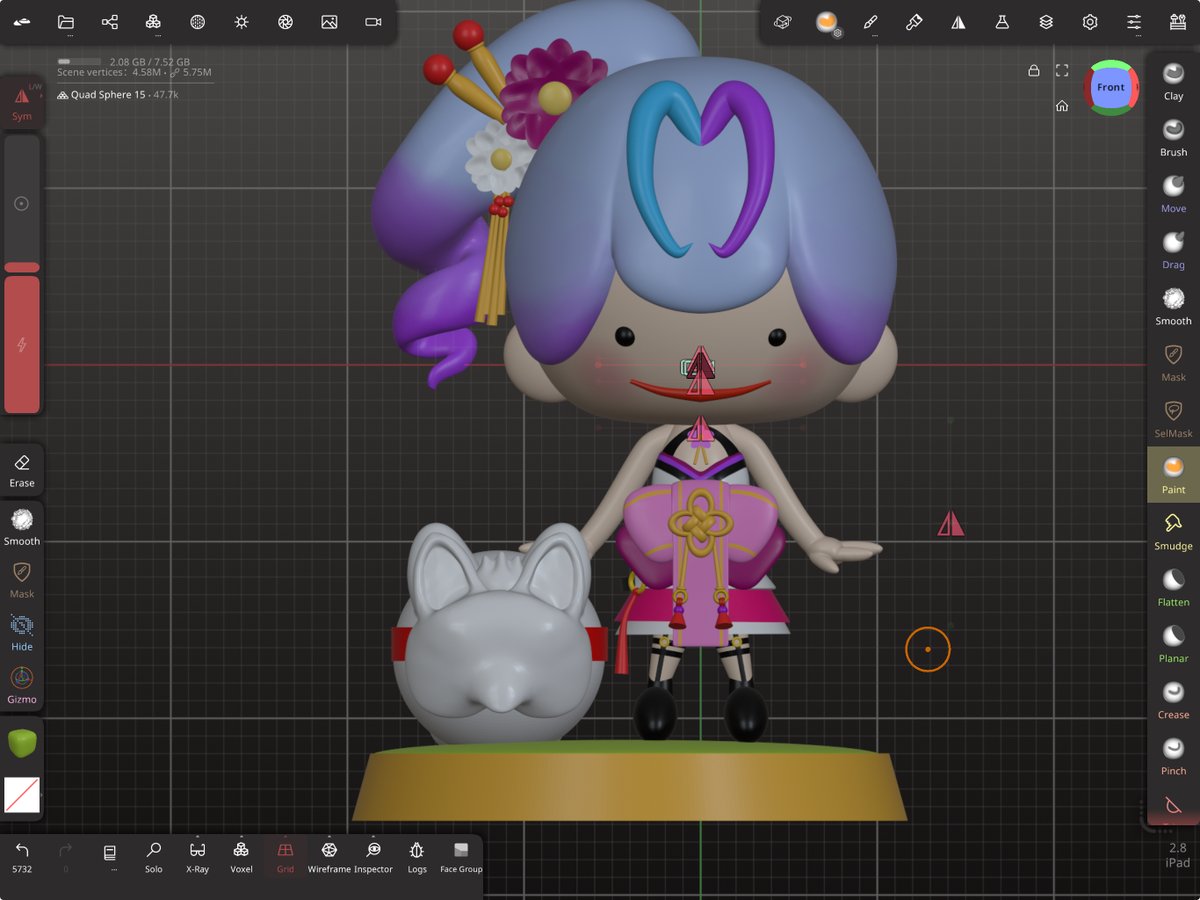Open the Camera settings menu

pyautogui.click(x=373, y=22)
